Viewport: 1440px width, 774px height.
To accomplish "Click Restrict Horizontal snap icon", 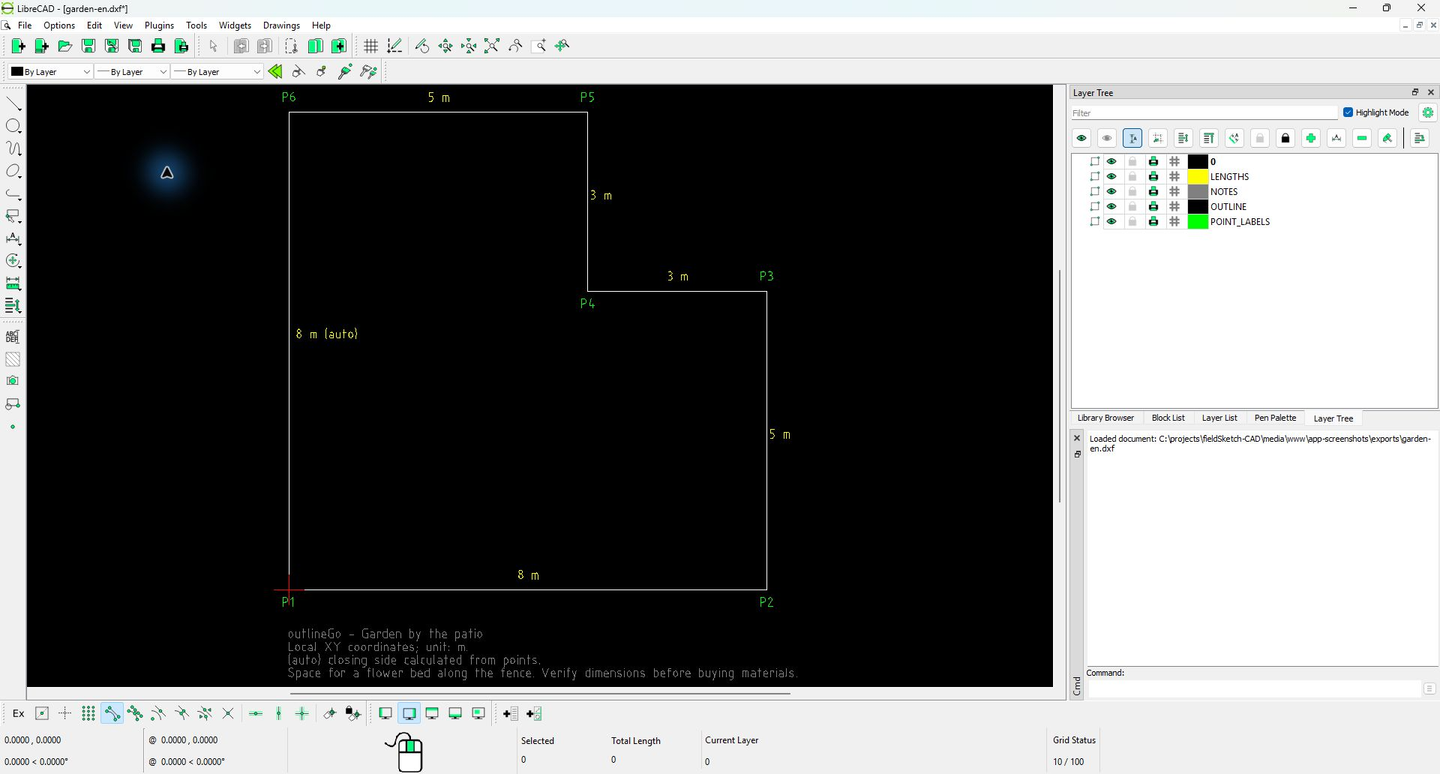I will pyautogui.click(x=255, y=714).
